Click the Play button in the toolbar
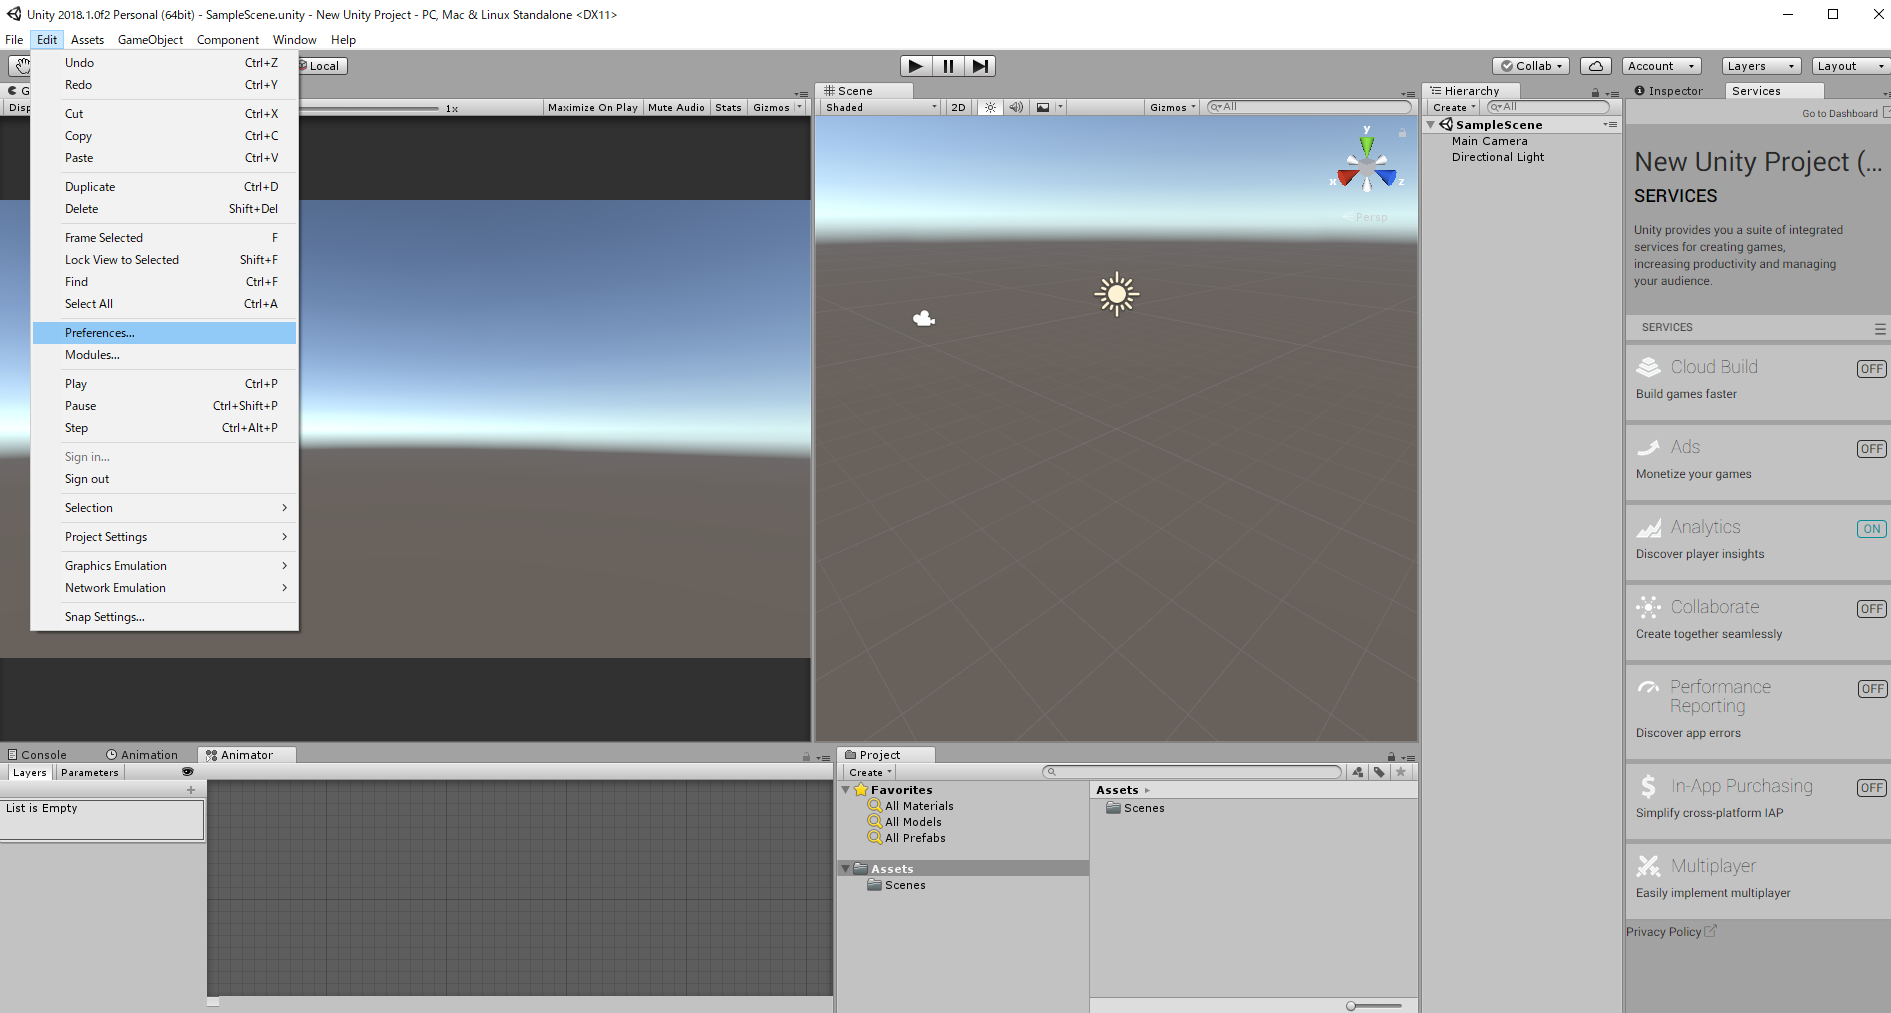1891x1013 pixels. 915,66
